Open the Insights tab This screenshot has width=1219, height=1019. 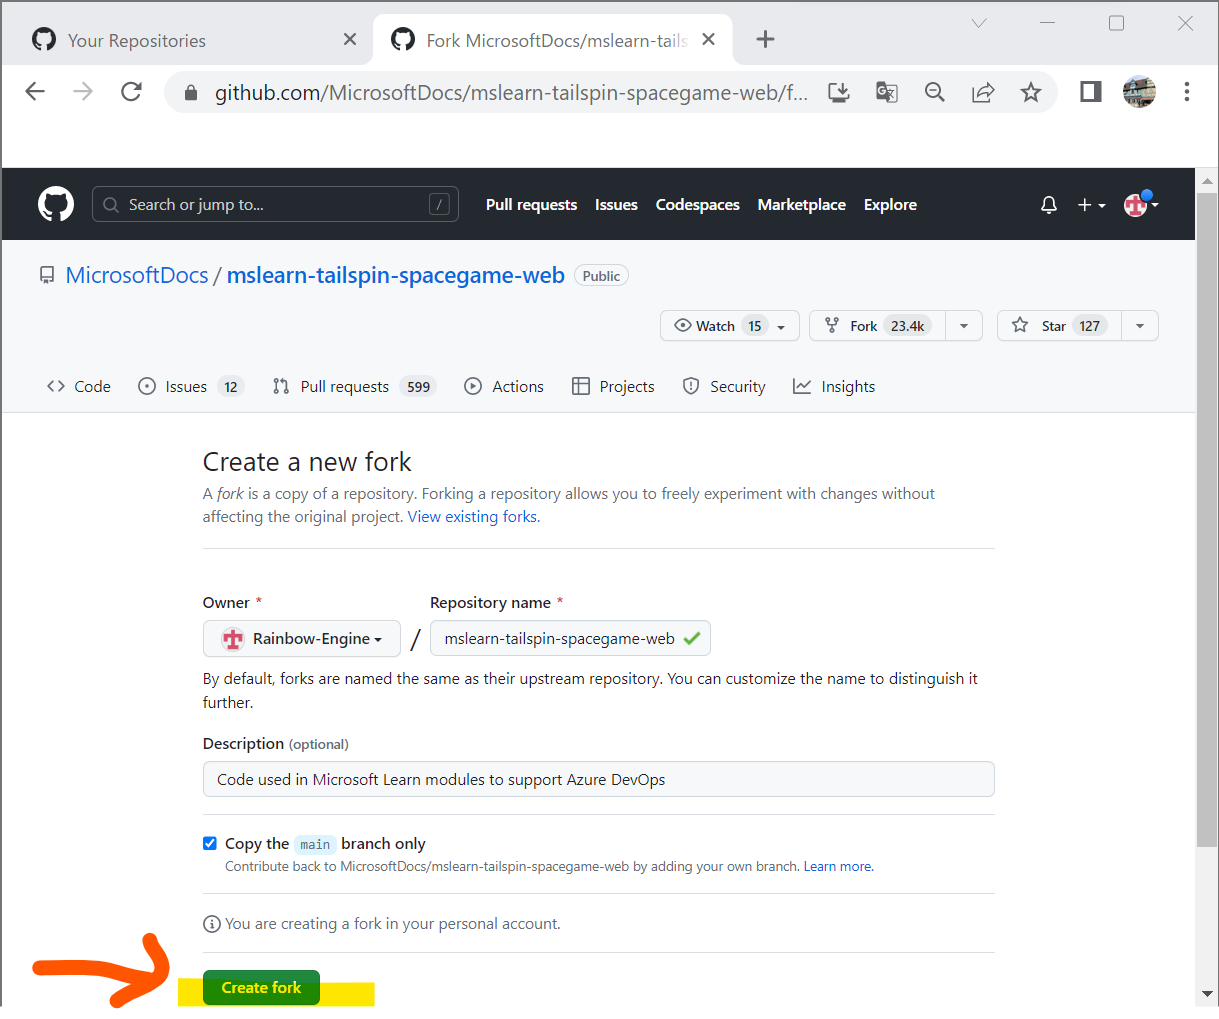point(834,386)
